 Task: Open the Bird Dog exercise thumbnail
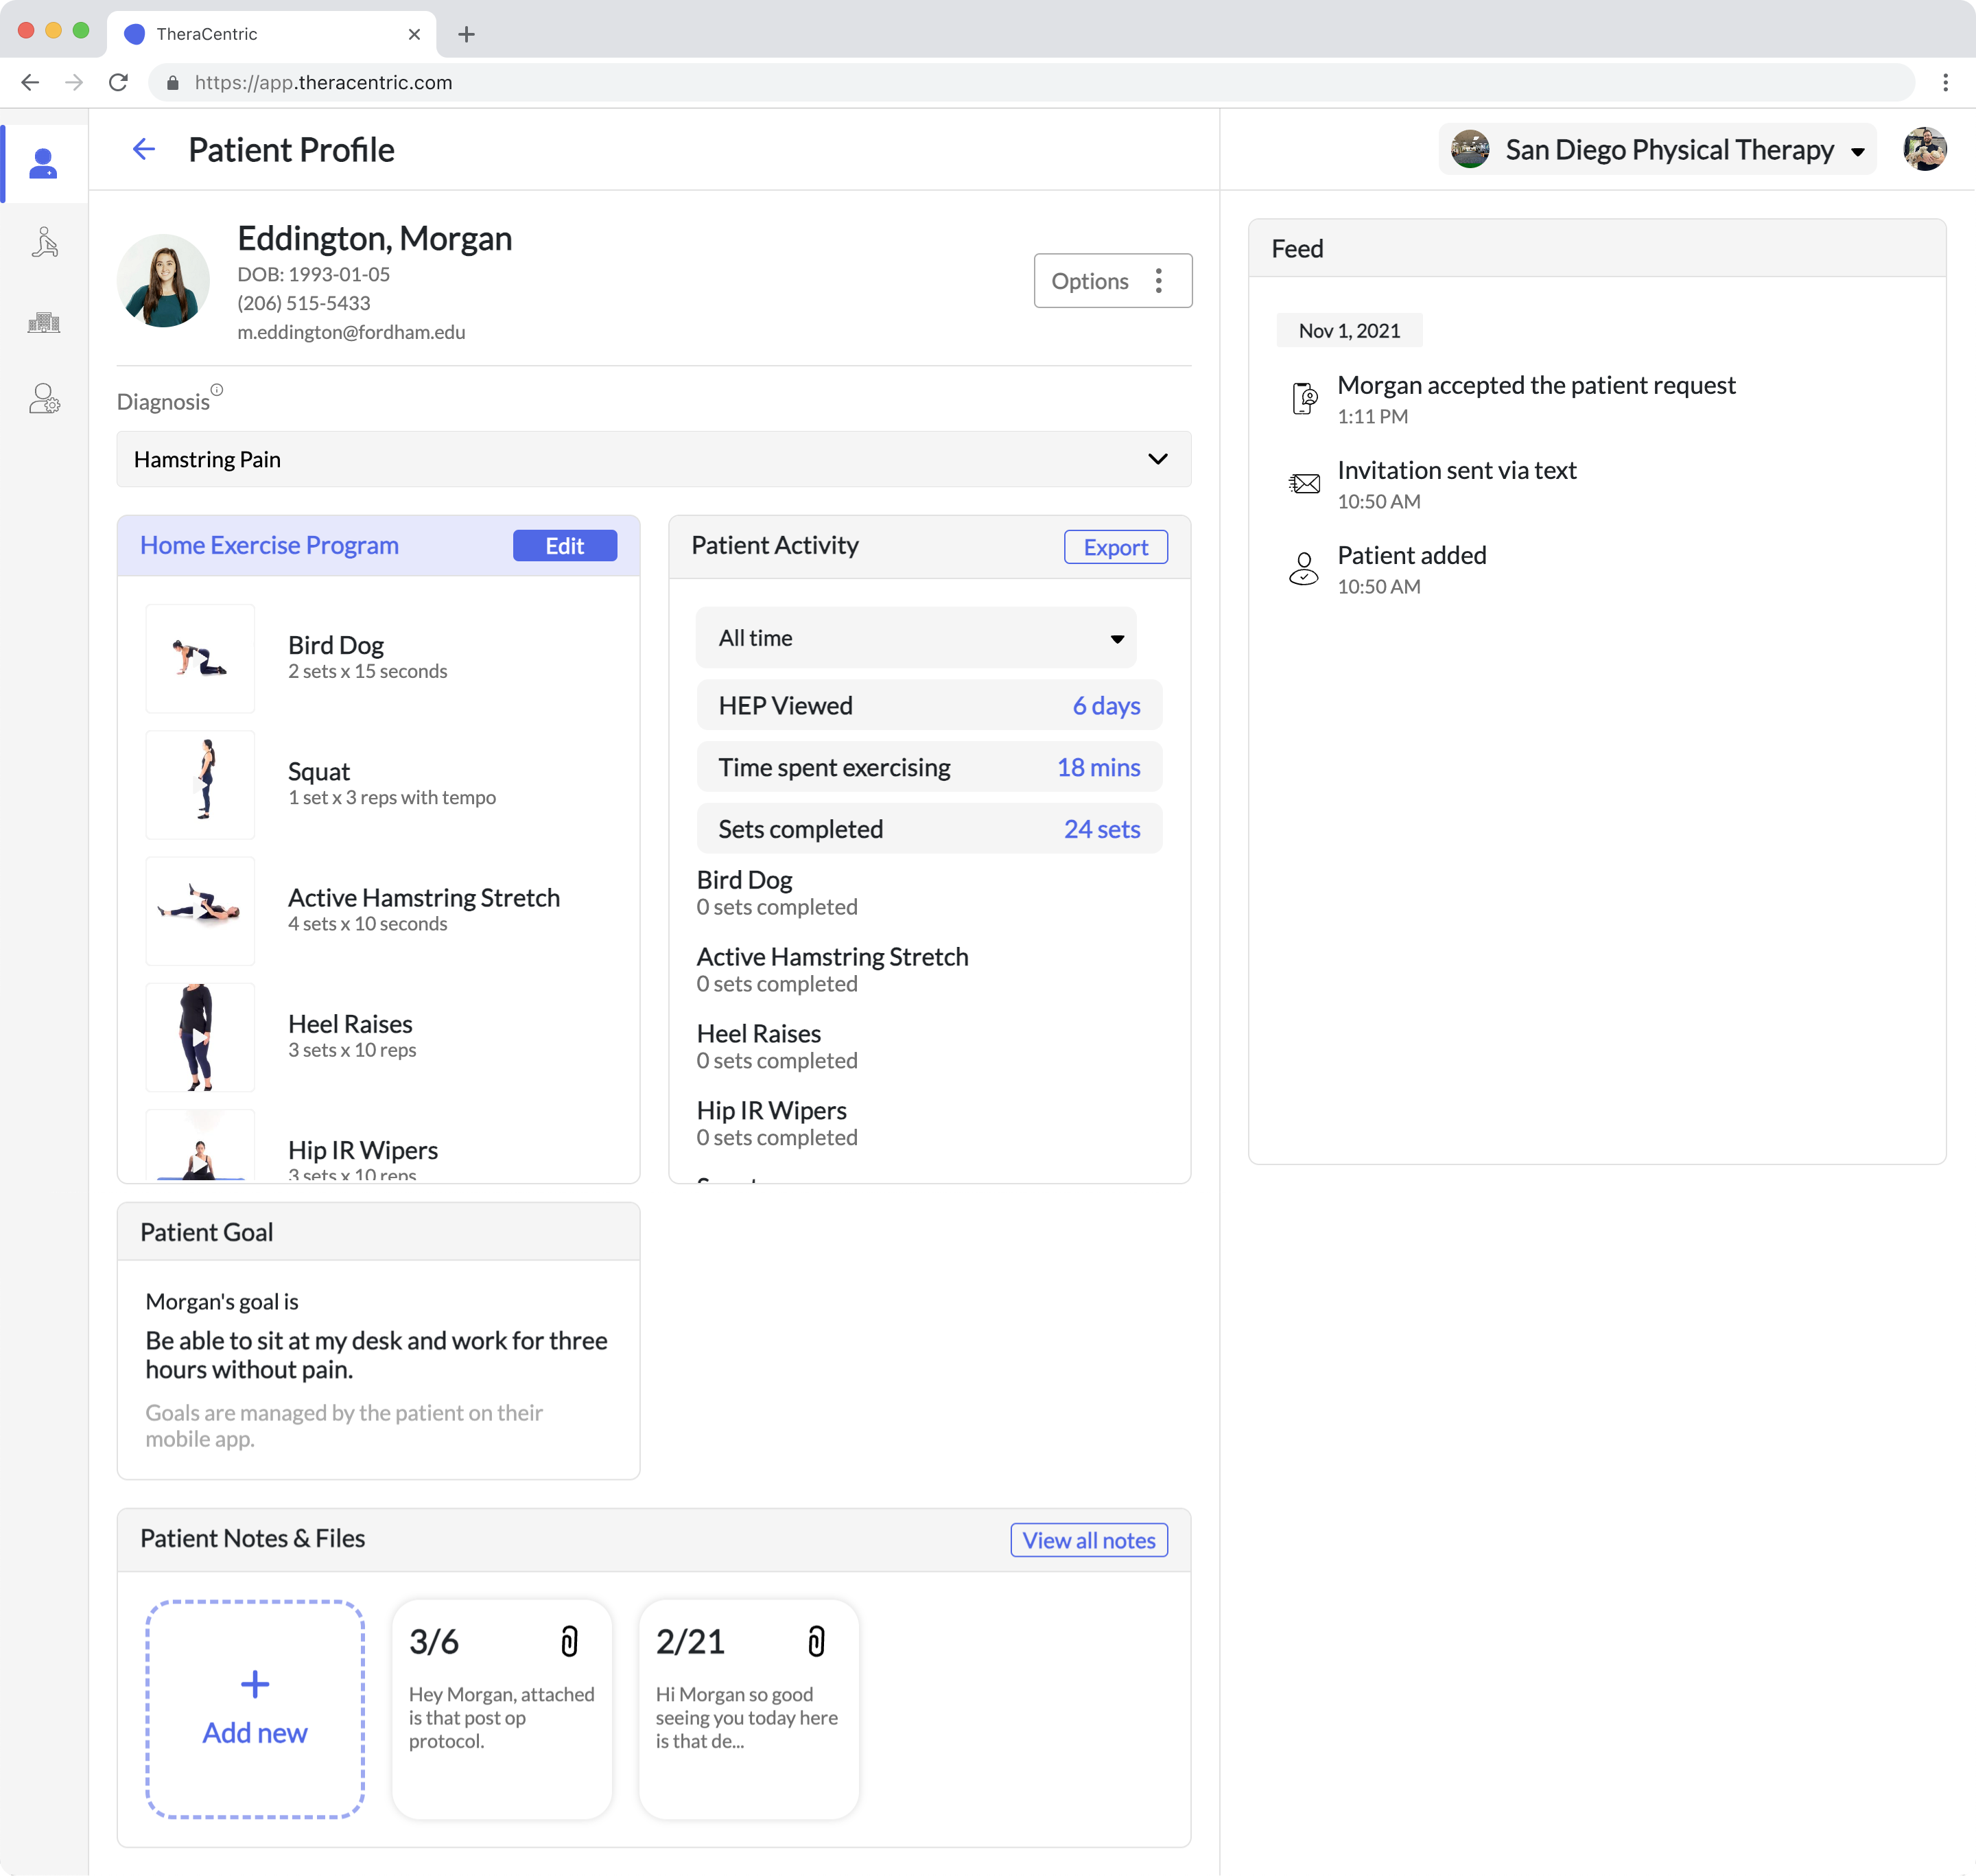(x=200, y=658)
